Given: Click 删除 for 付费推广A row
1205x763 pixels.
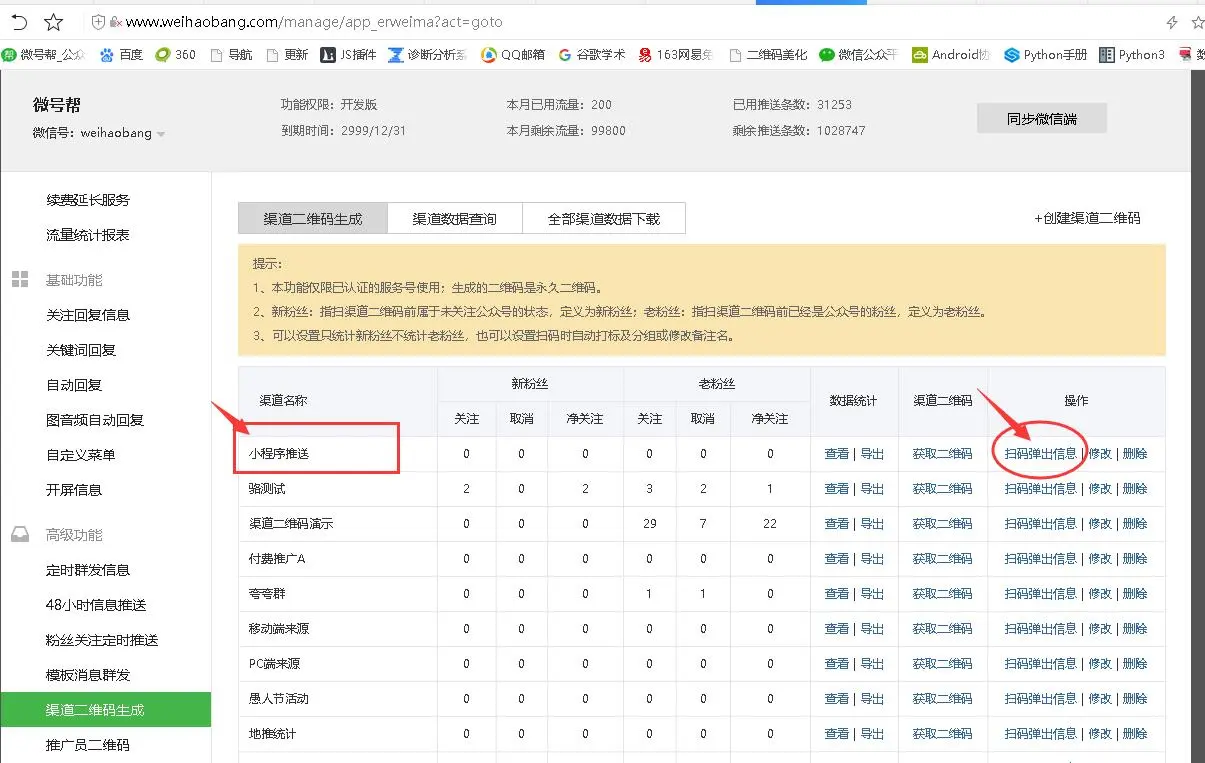Looking at the screenshot, I should pyautogui.click(x=1135, y=559).
